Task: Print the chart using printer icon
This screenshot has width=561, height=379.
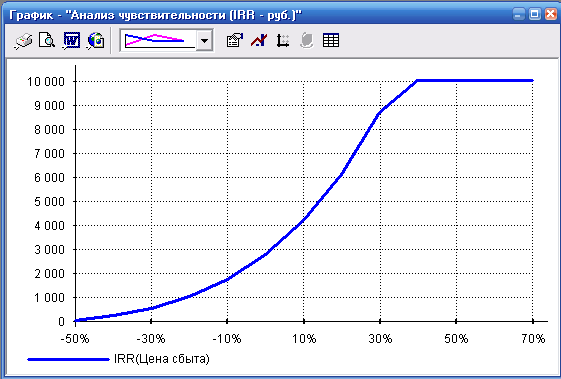Action: pos(24,40)
